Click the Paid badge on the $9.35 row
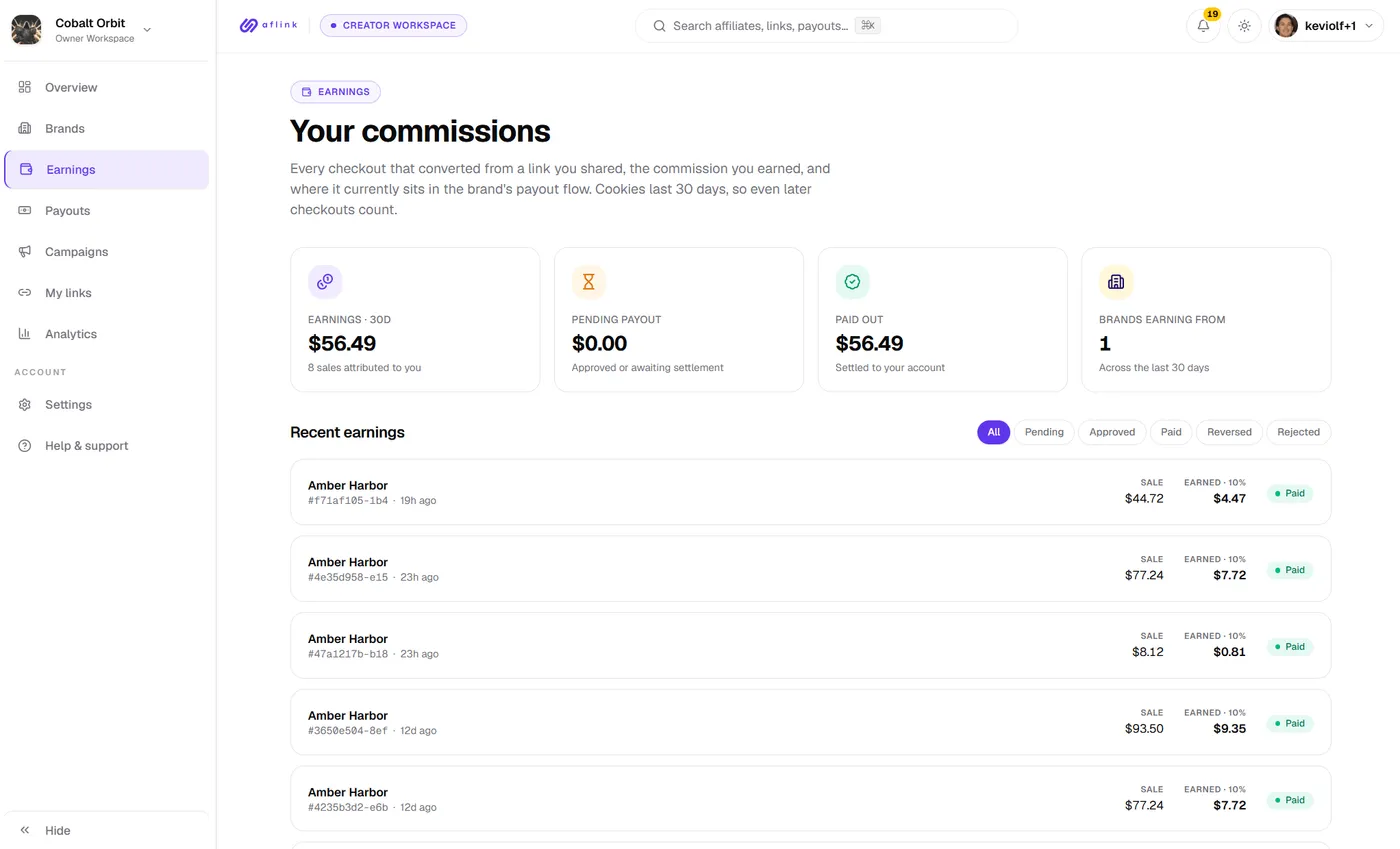1400x849 pixels. coord(1289,723)
